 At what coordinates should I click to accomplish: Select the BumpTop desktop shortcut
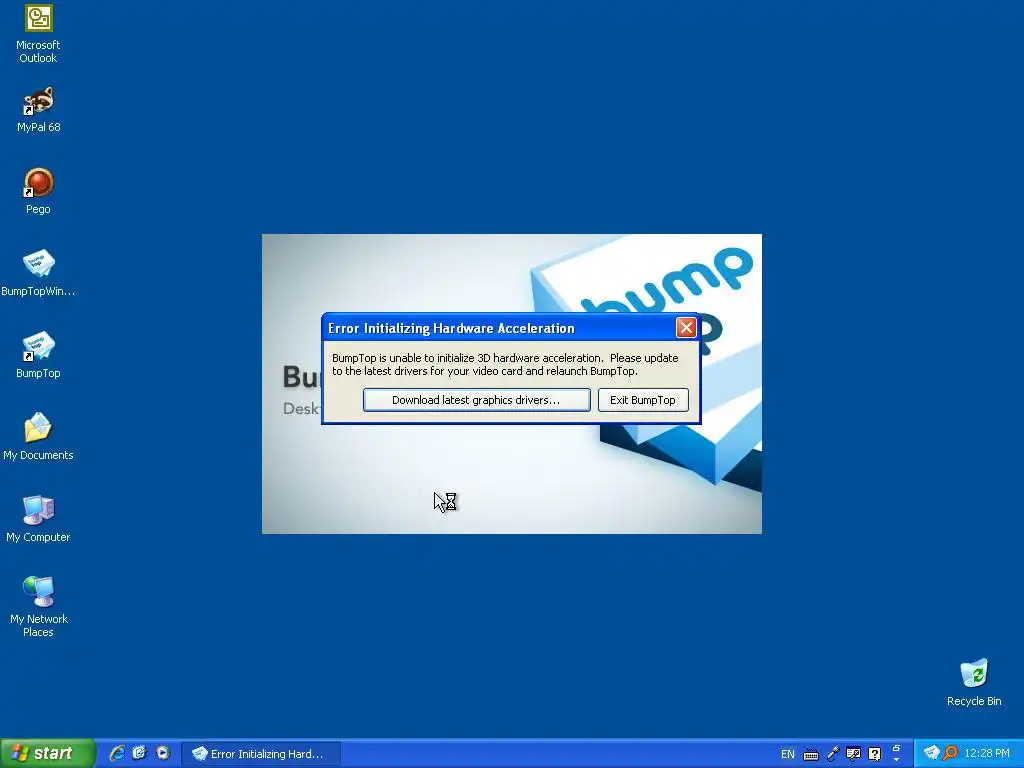pyautogui.click(x=38, y=355)
